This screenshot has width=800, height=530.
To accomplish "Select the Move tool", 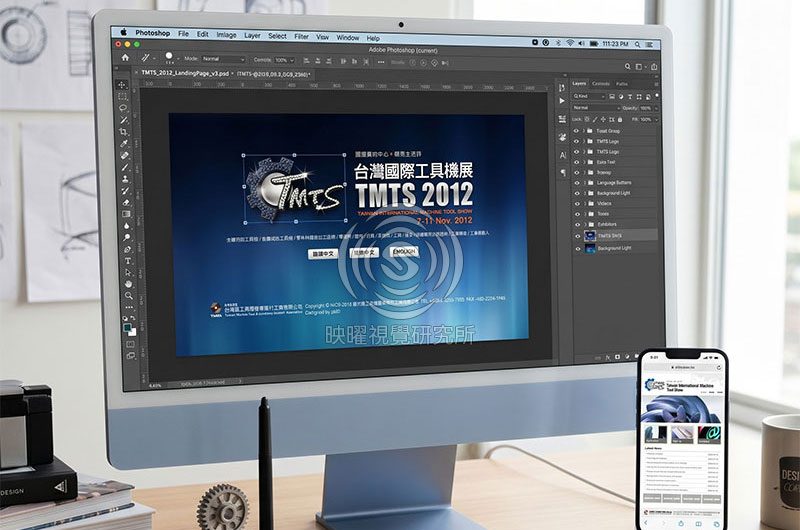I will pyautogui.click(x=121, y=85).
